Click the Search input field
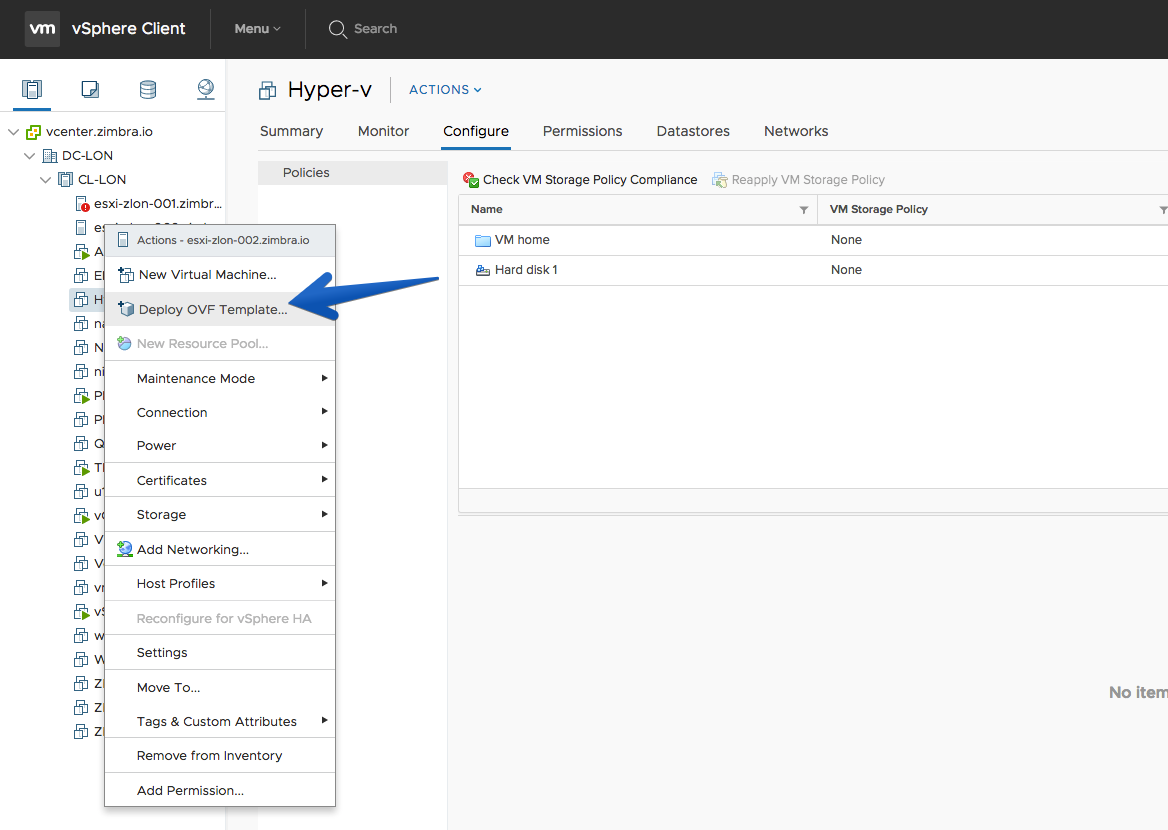This screenshot has width=1168, height=830. (x=375, y=29)
